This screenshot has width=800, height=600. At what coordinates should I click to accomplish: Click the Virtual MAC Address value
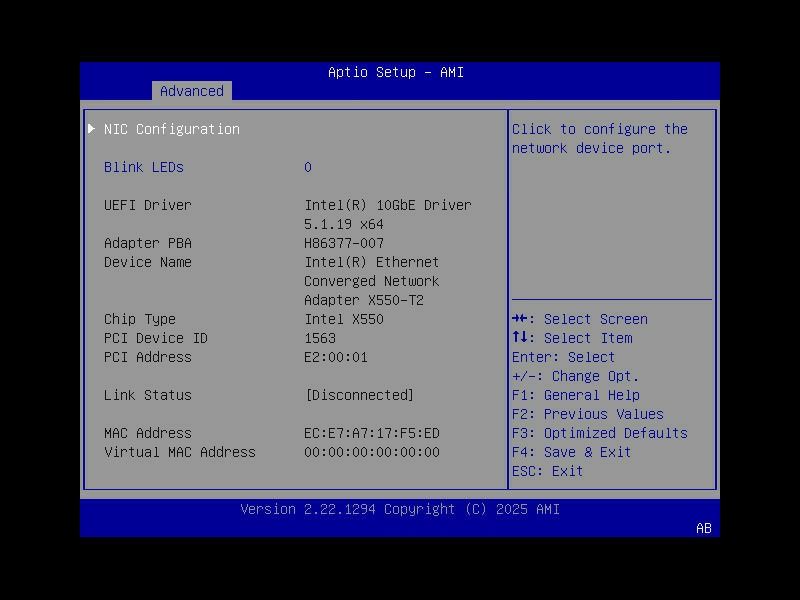371,452
